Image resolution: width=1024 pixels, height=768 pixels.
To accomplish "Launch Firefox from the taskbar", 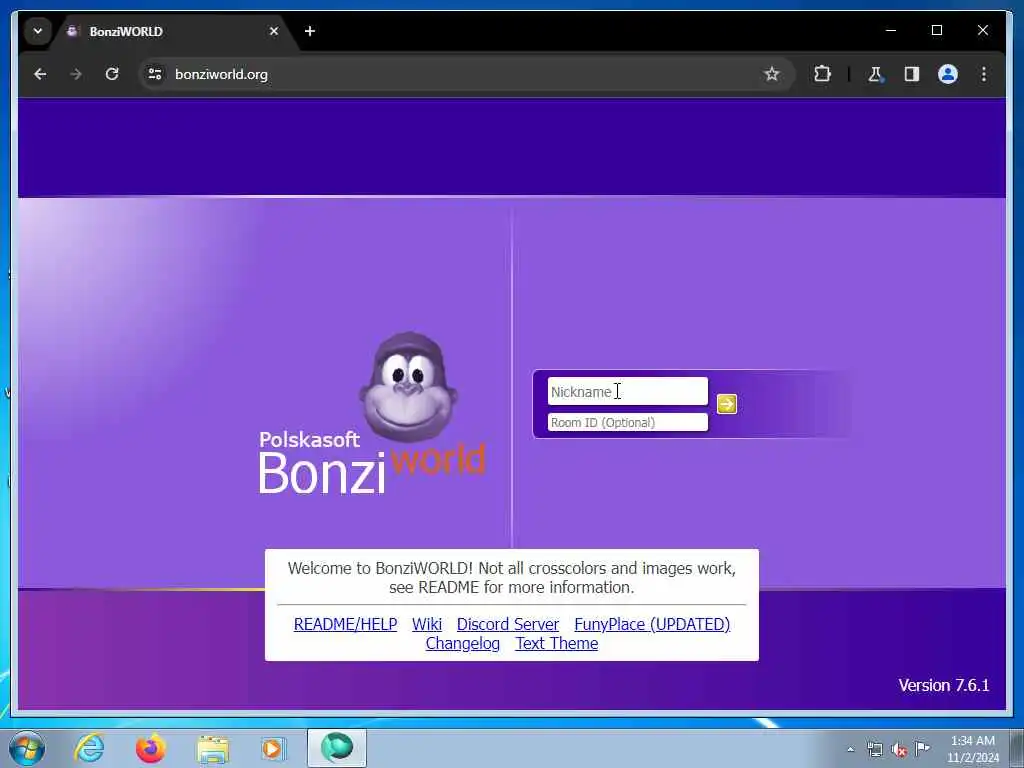I will [x=151, y=748].
